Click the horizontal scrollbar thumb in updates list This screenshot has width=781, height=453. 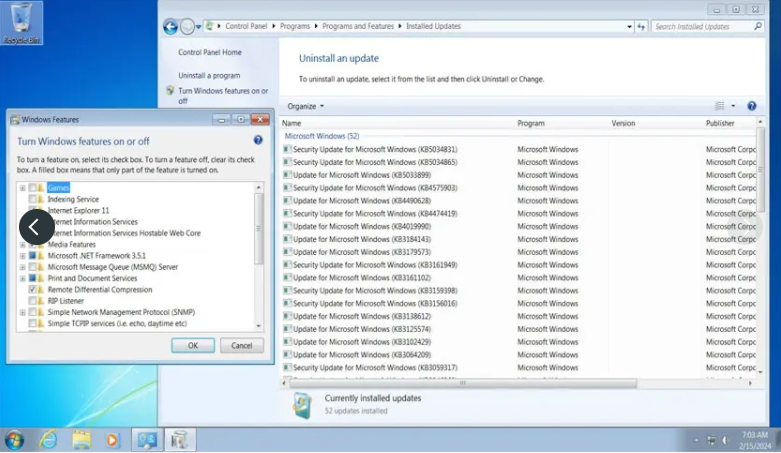coord(463,383)
